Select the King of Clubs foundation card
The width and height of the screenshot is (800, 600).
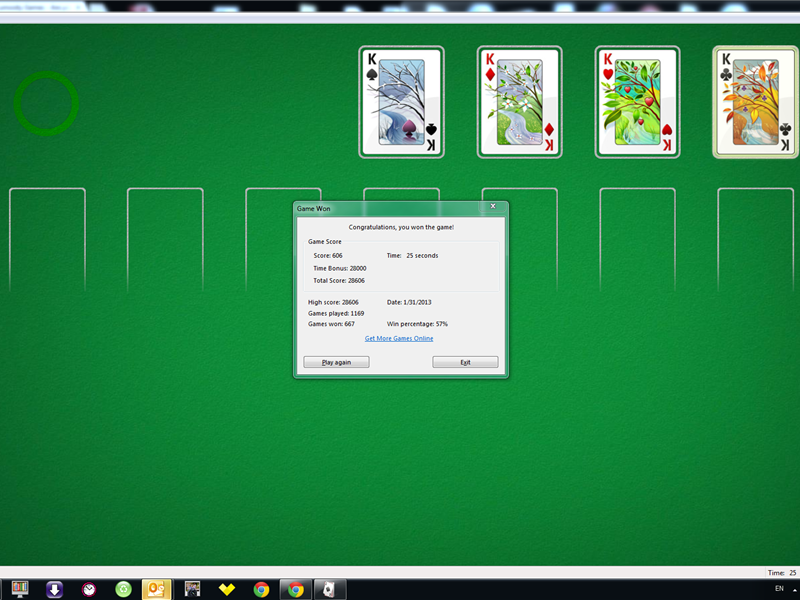[x=756, y=102]
